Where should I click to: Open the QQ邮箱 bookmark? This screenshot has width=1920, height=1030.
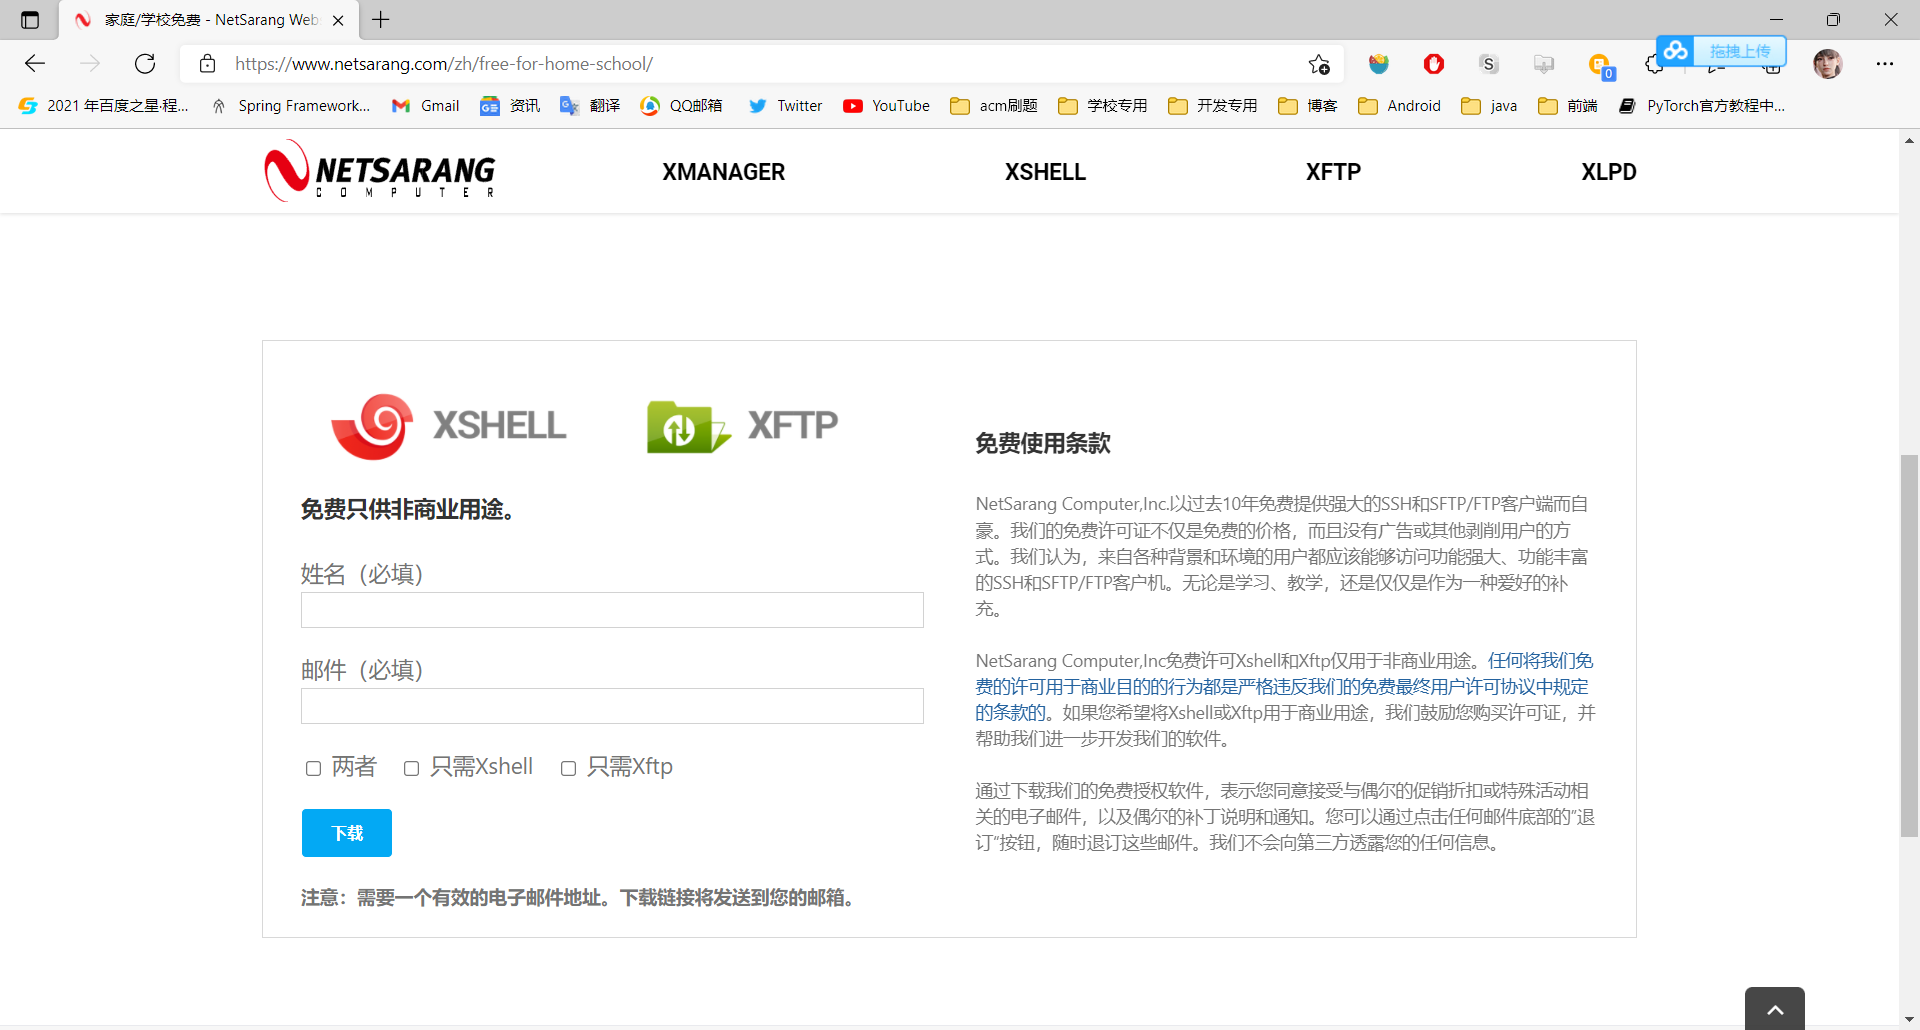[681, 105]
